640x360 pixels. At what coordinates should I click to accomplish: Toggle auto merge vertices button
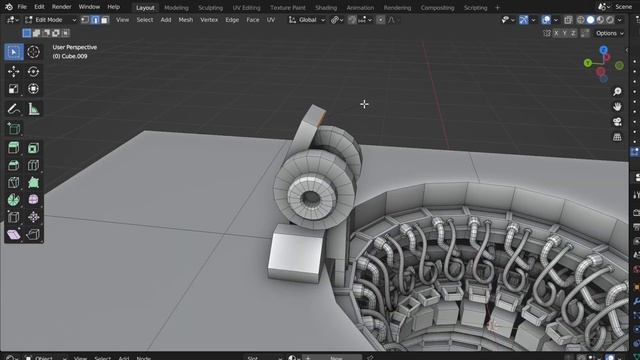pos(585,33)
